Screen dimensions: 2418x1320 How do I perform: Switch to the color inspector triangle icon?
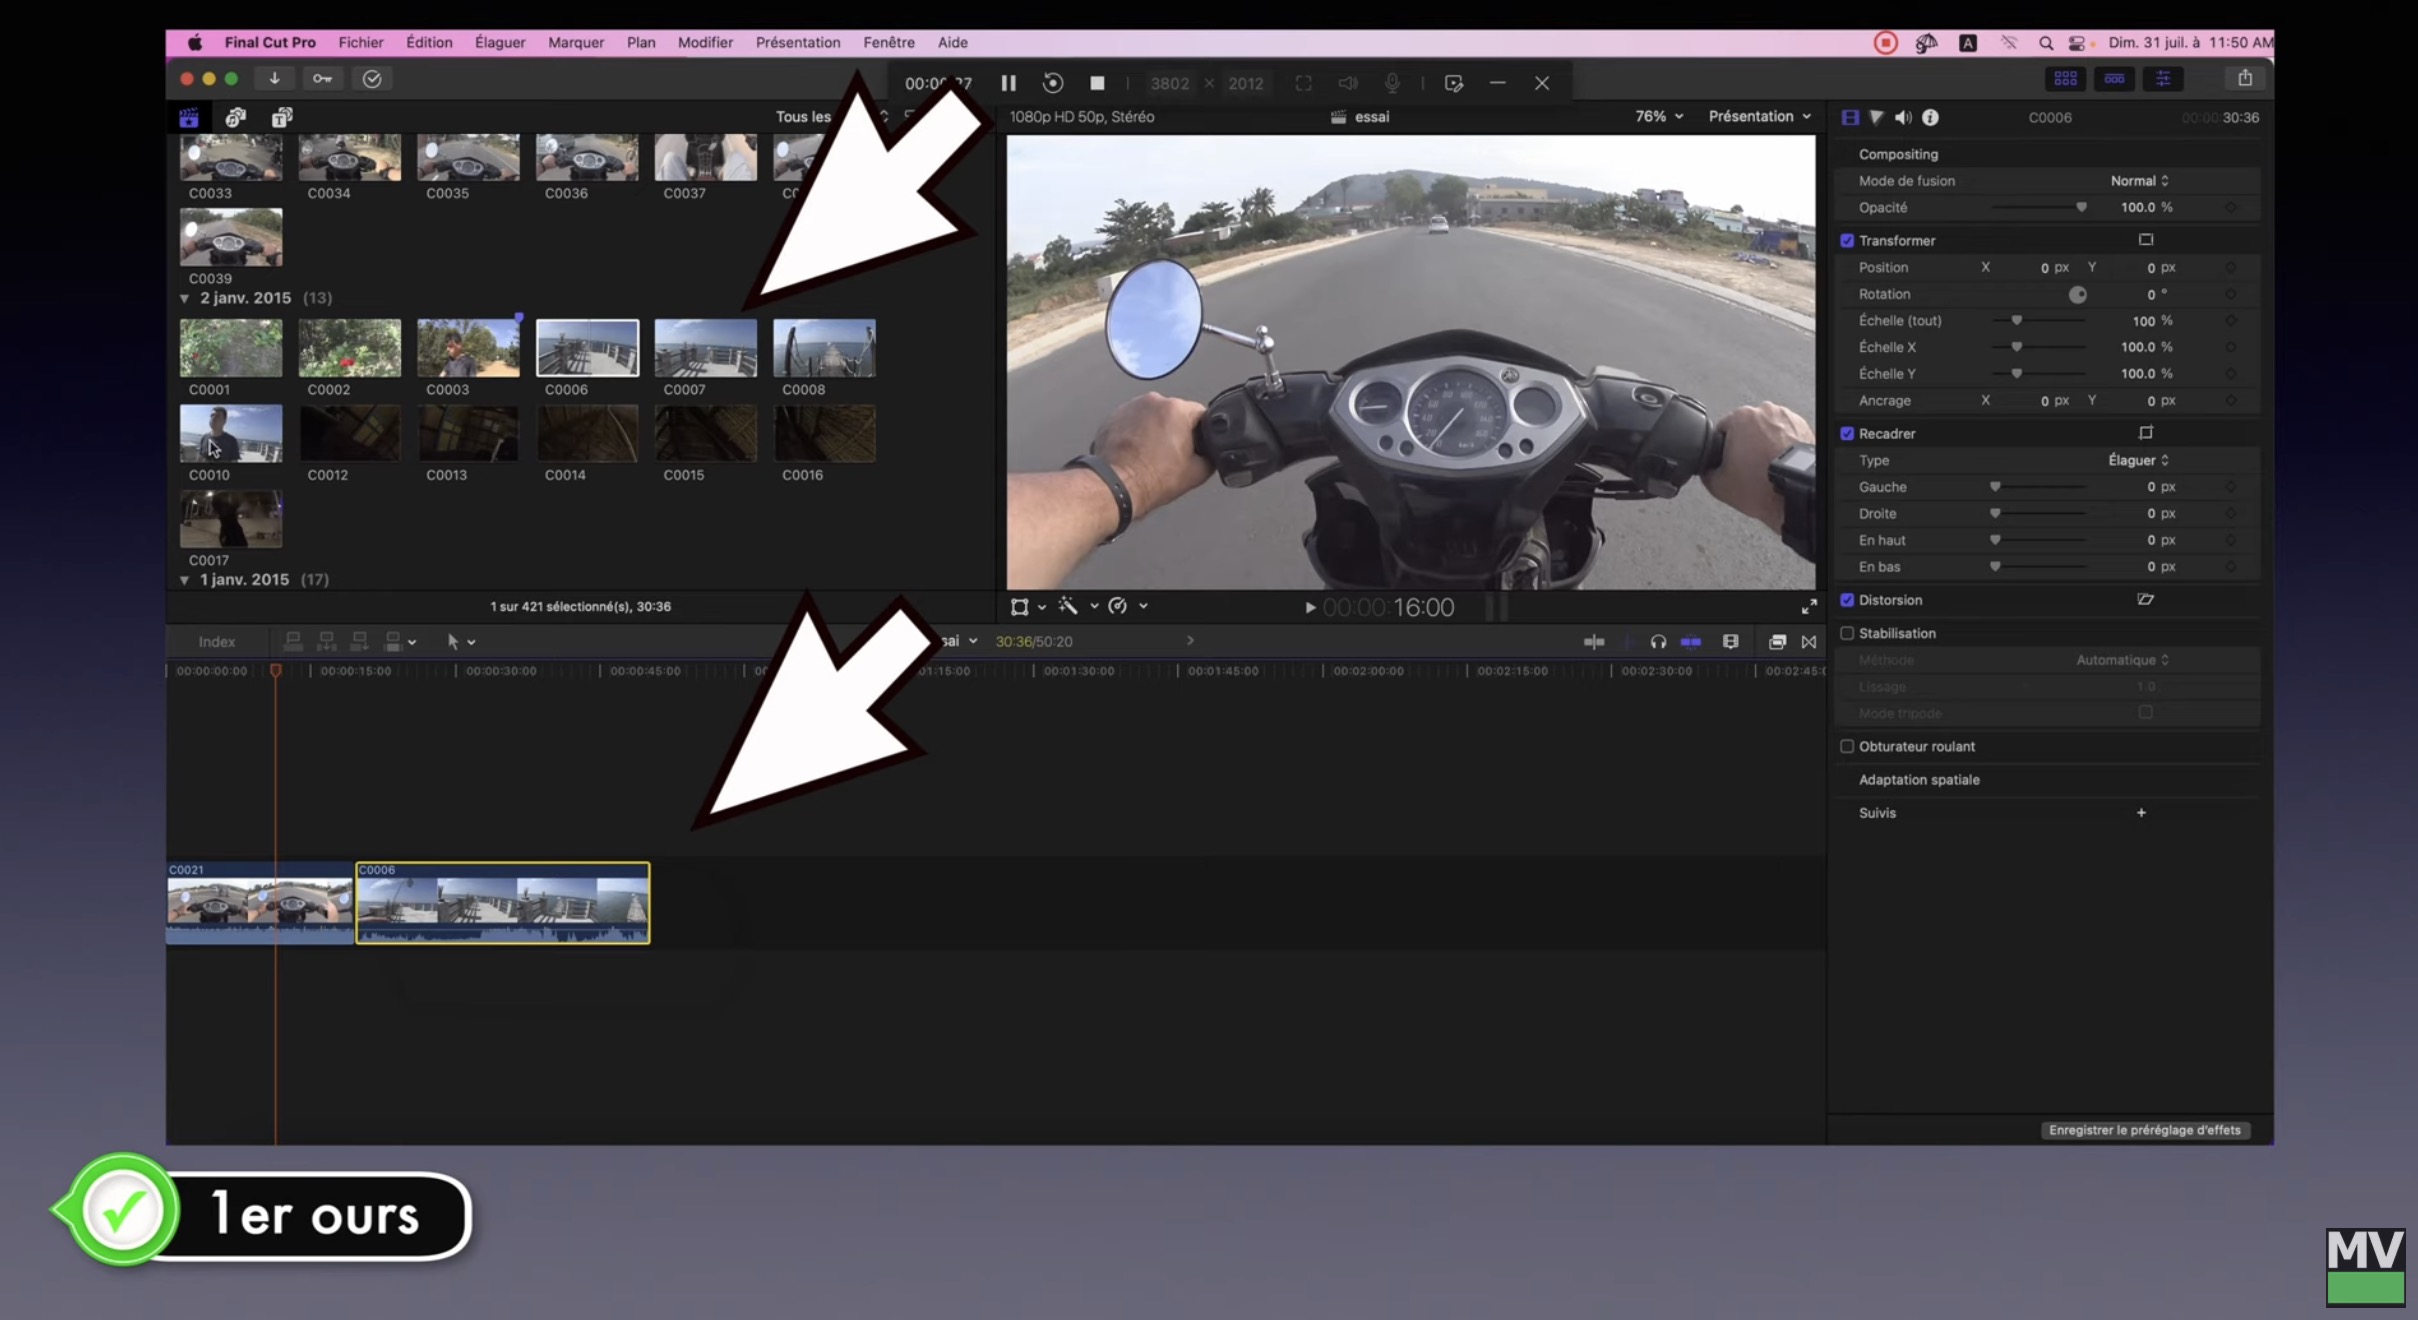pos(1876,118)
